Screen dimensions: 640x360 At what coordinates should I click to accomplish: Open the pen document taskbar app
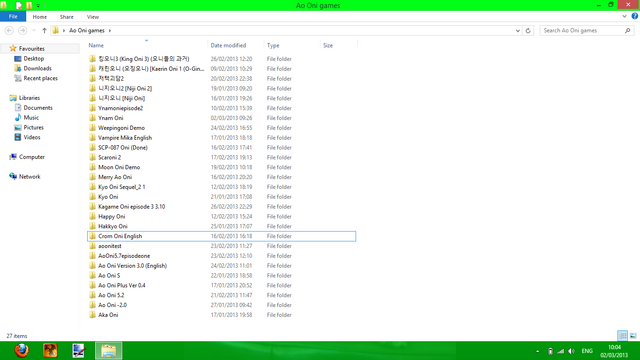(78, 350)
